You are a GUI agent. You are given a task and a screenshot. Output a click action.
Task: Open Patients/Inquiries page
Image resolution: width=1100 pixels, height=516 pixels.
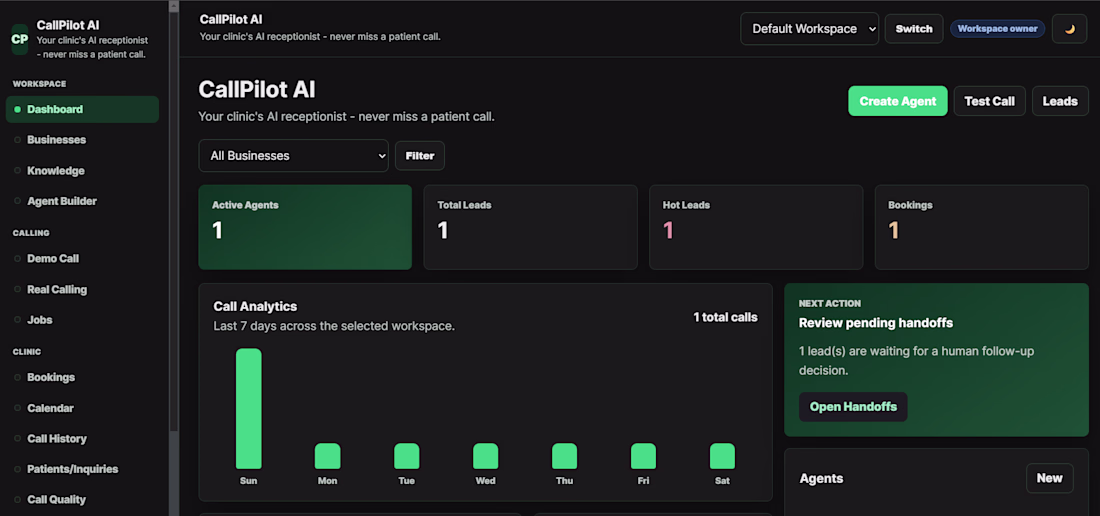pos(82,469)
